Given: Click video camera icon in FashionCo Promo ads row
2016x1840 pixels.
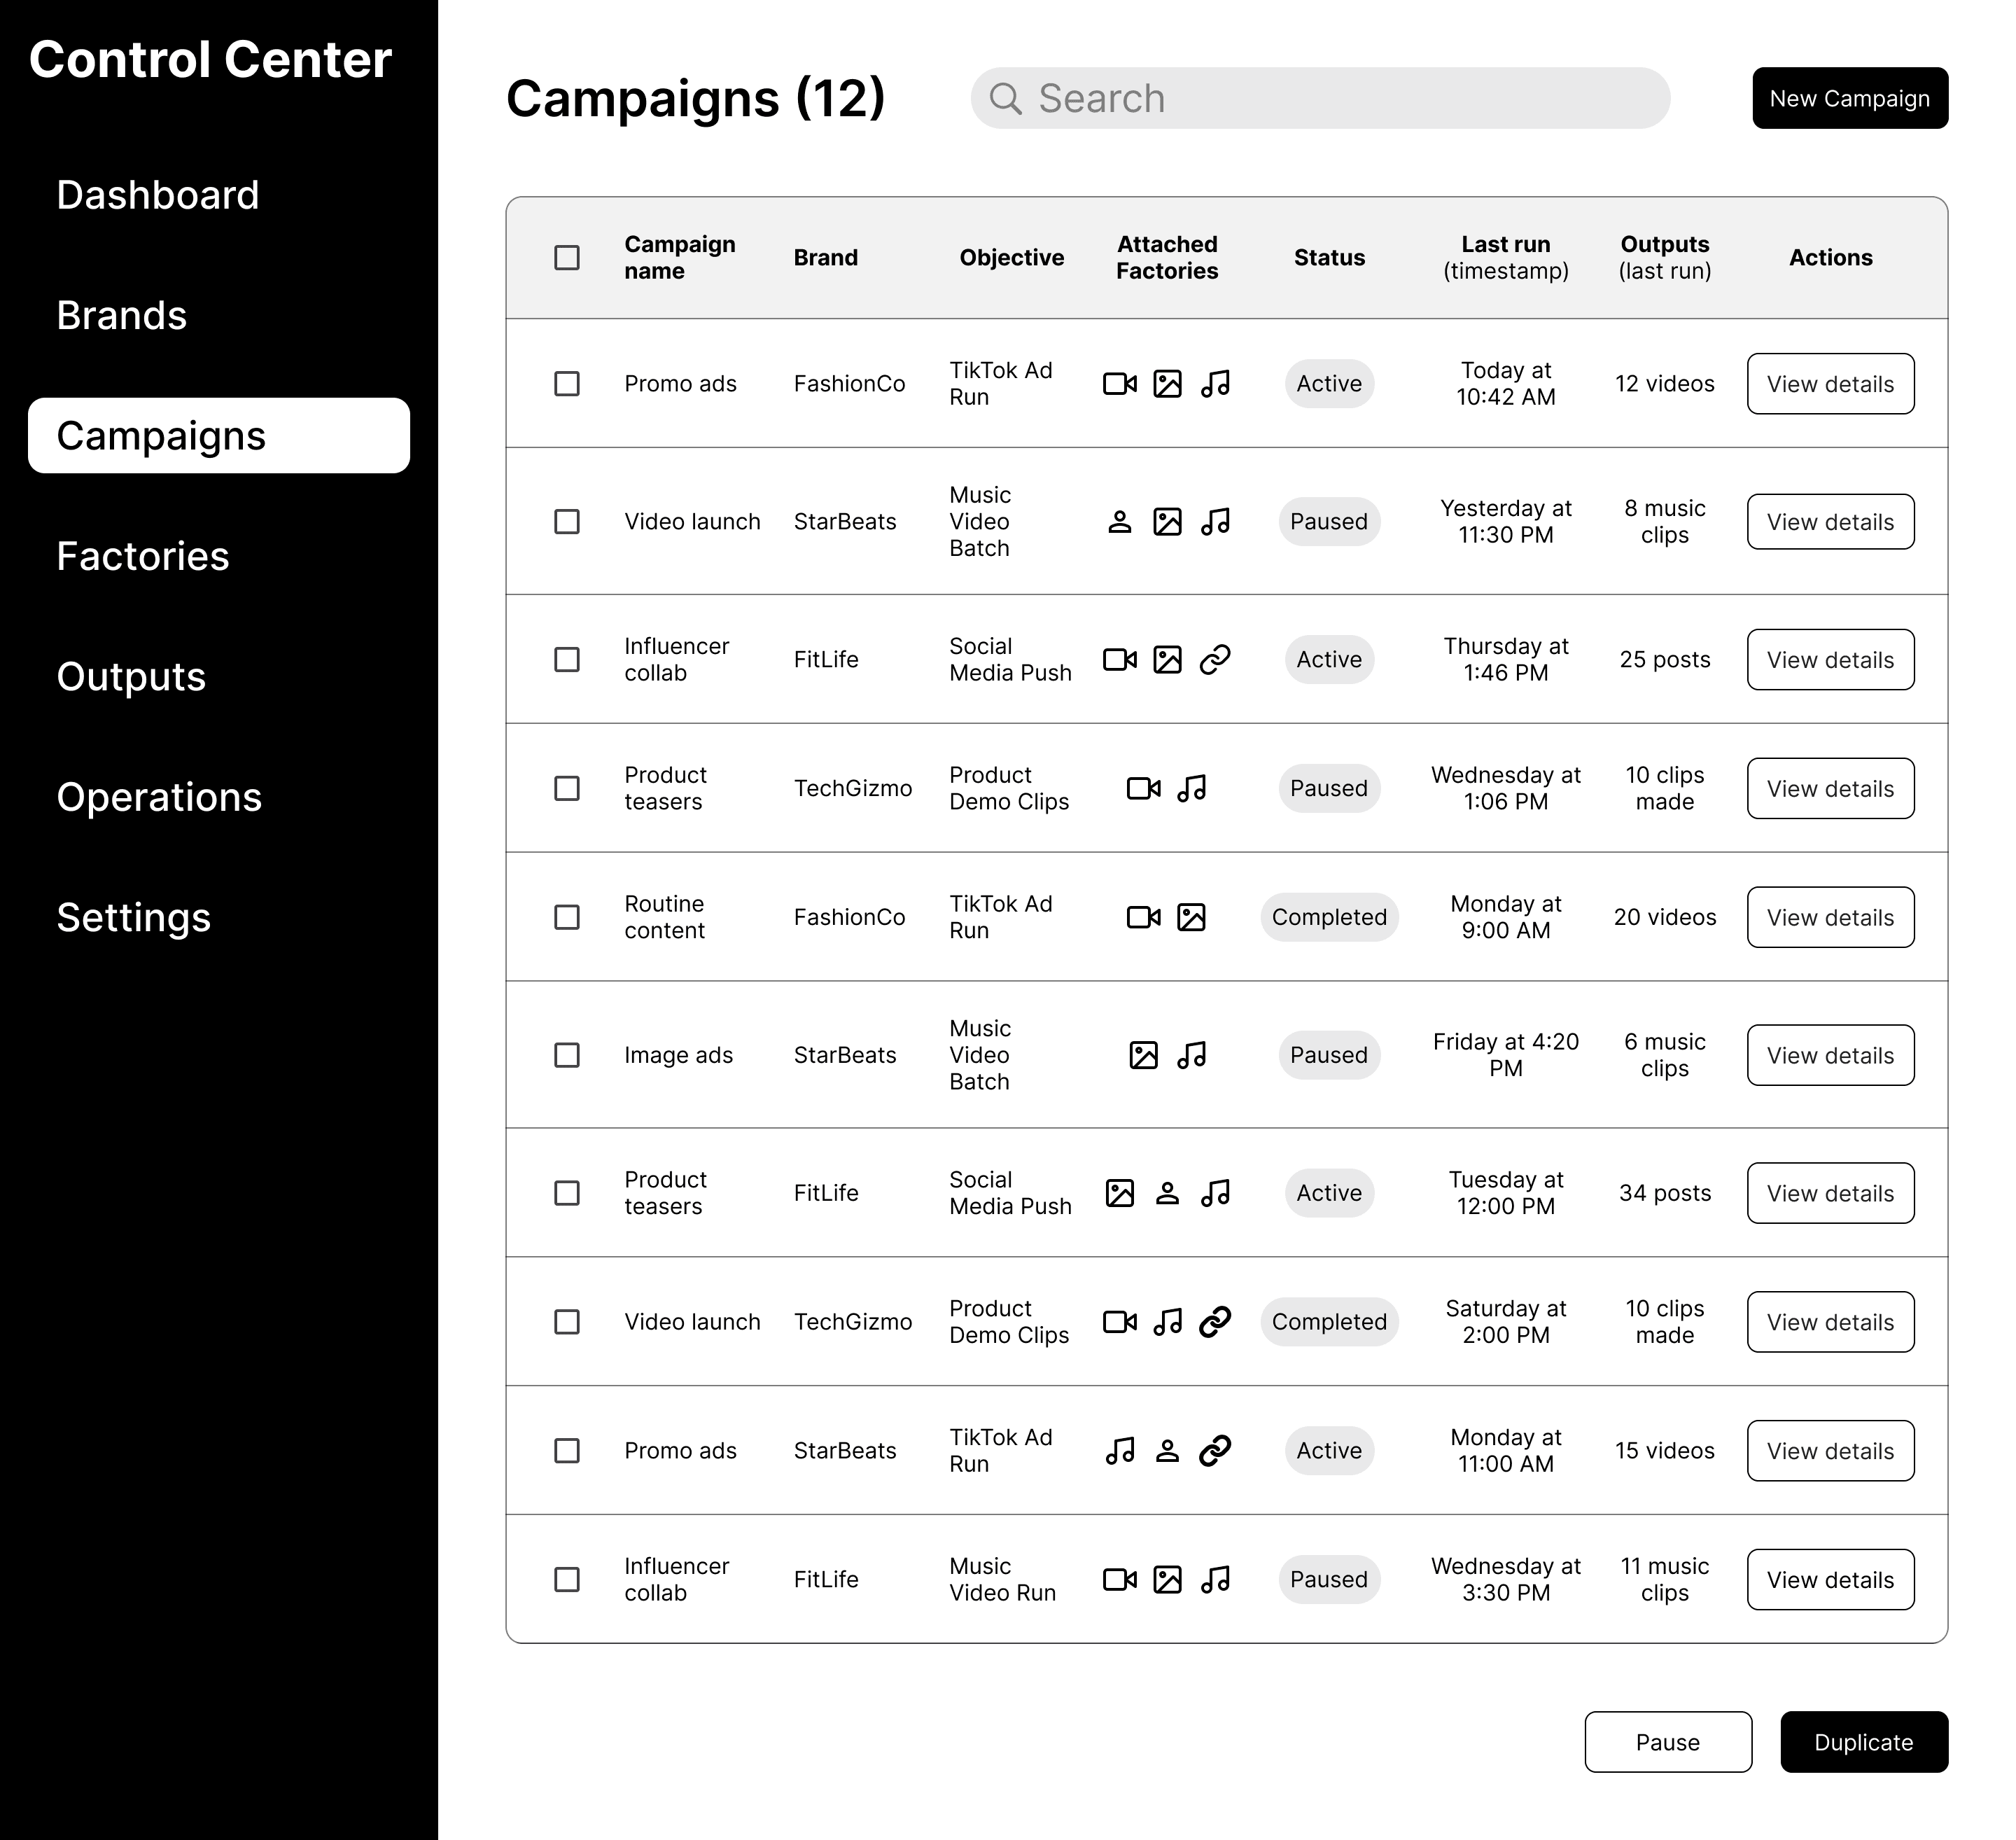Looking at the screenshot, I should click(1119, 384).
